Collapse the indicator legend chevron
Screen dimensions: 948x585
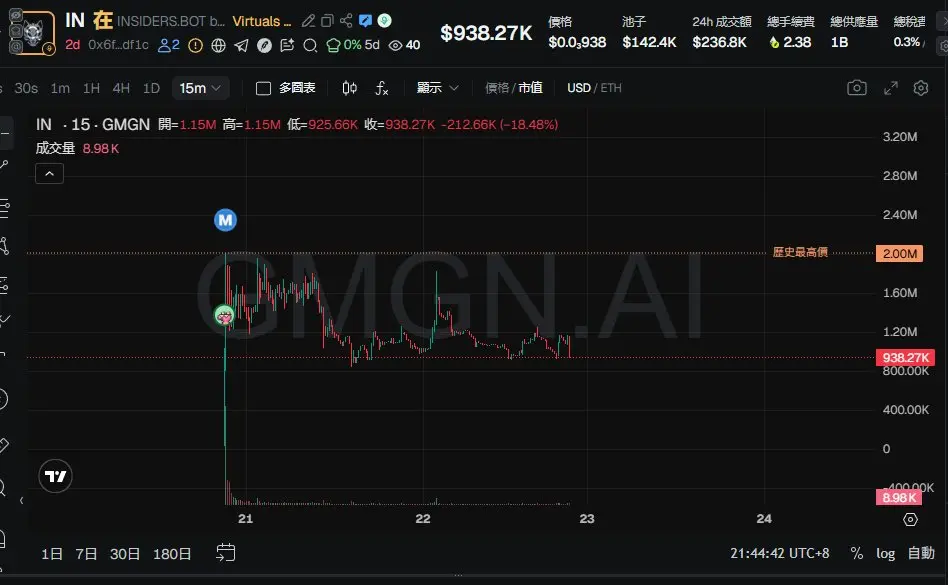(50, 174)
